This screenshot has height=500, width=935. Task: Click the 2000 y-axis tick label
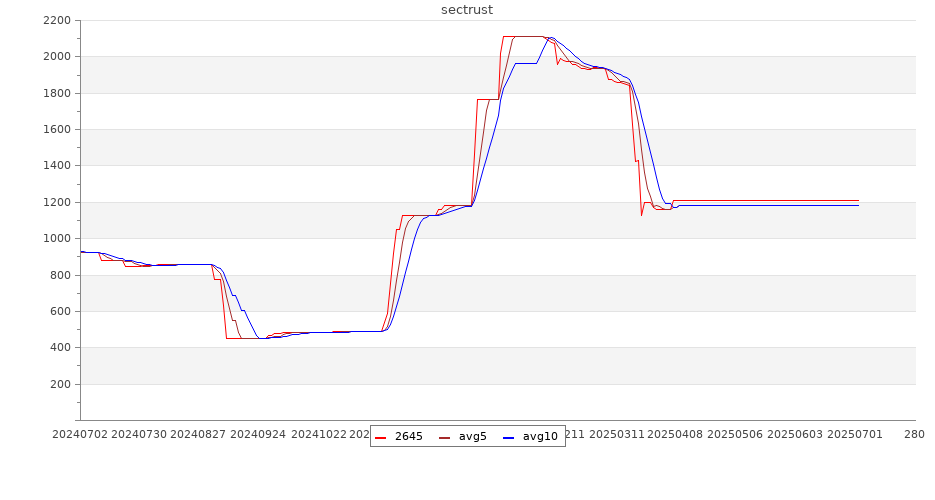pos(57,57)
